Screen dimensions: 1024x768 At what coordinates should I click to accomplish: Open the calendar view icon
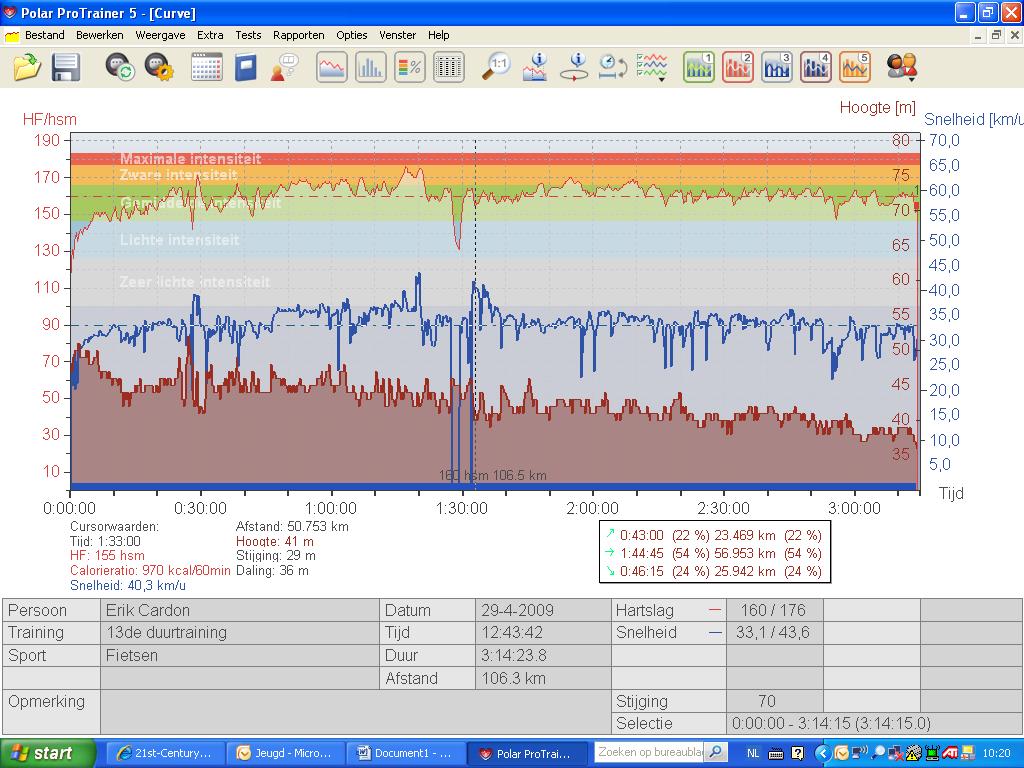(x=206, y=67)
